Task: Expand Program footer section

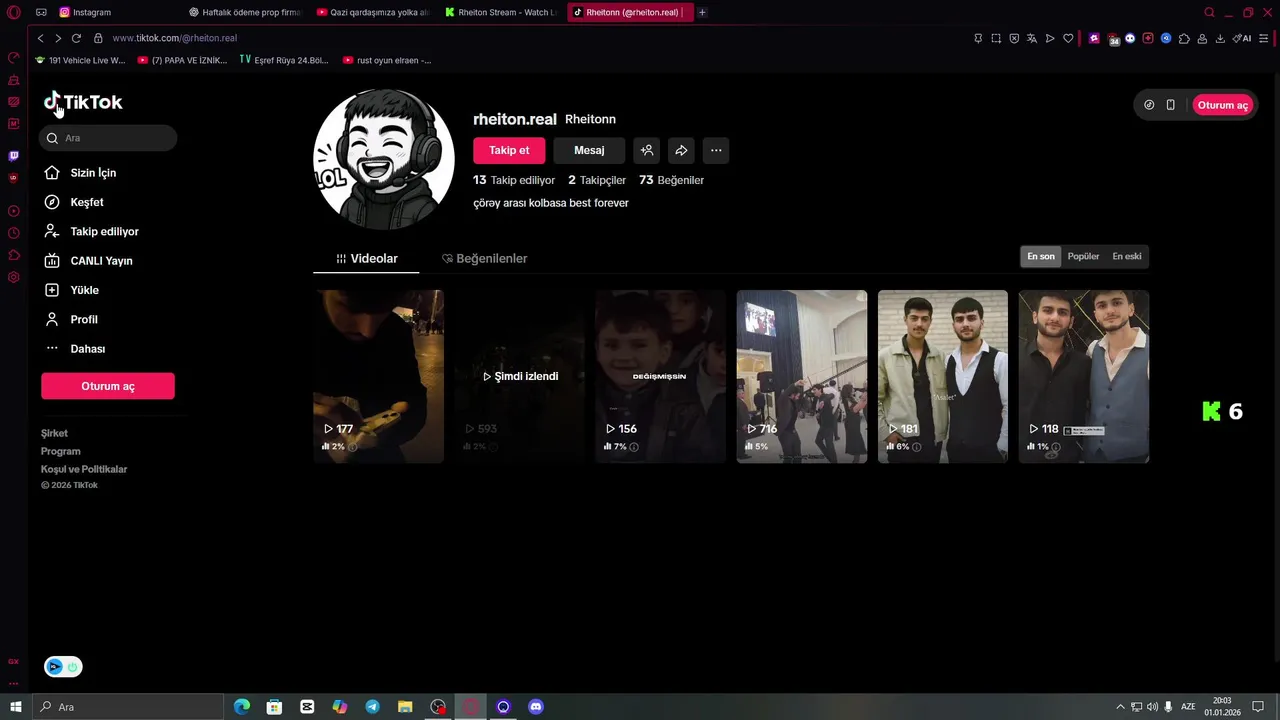Action: [x=60, y=451]
